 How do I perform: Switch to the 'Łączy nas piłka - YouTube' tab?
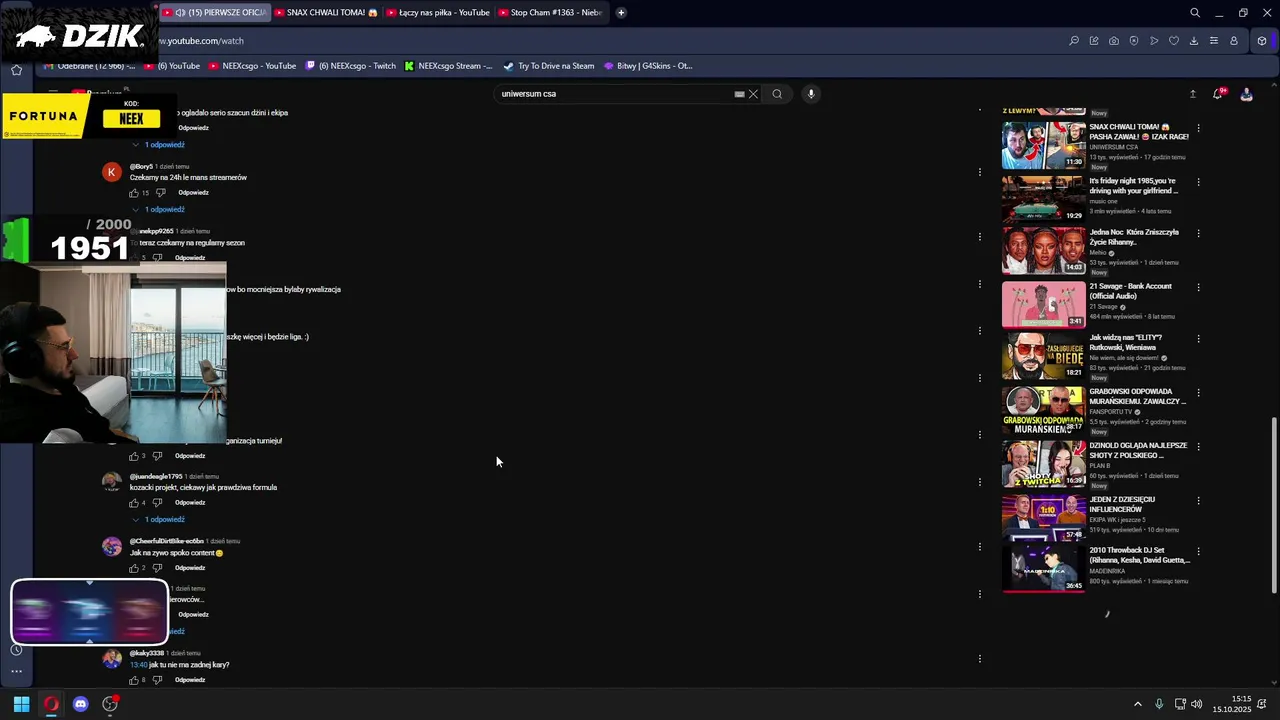437,13
